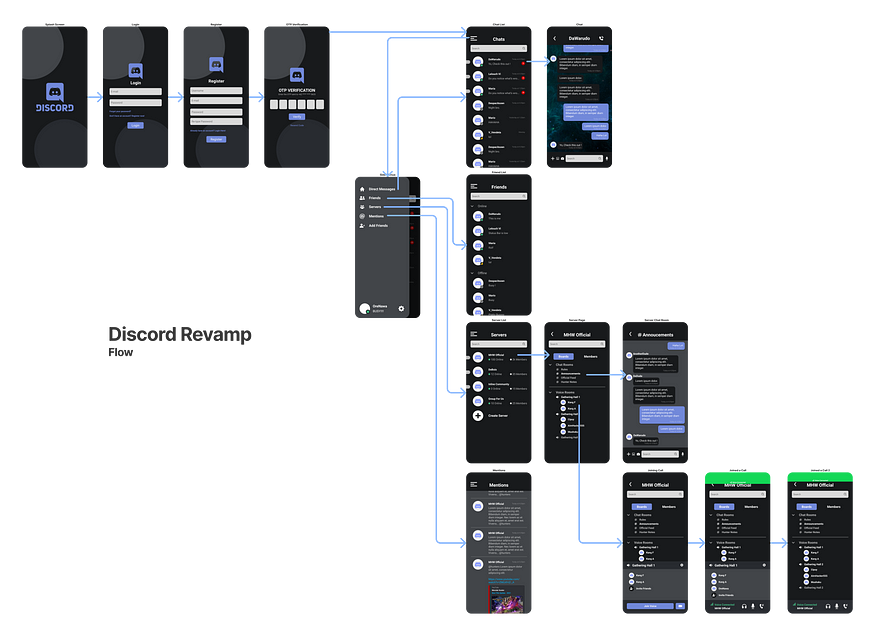The height and width of the screenshot is (636, 875).
Task: Tap headphones icon on rightmost joined-call screen
Action: point(828,606)
